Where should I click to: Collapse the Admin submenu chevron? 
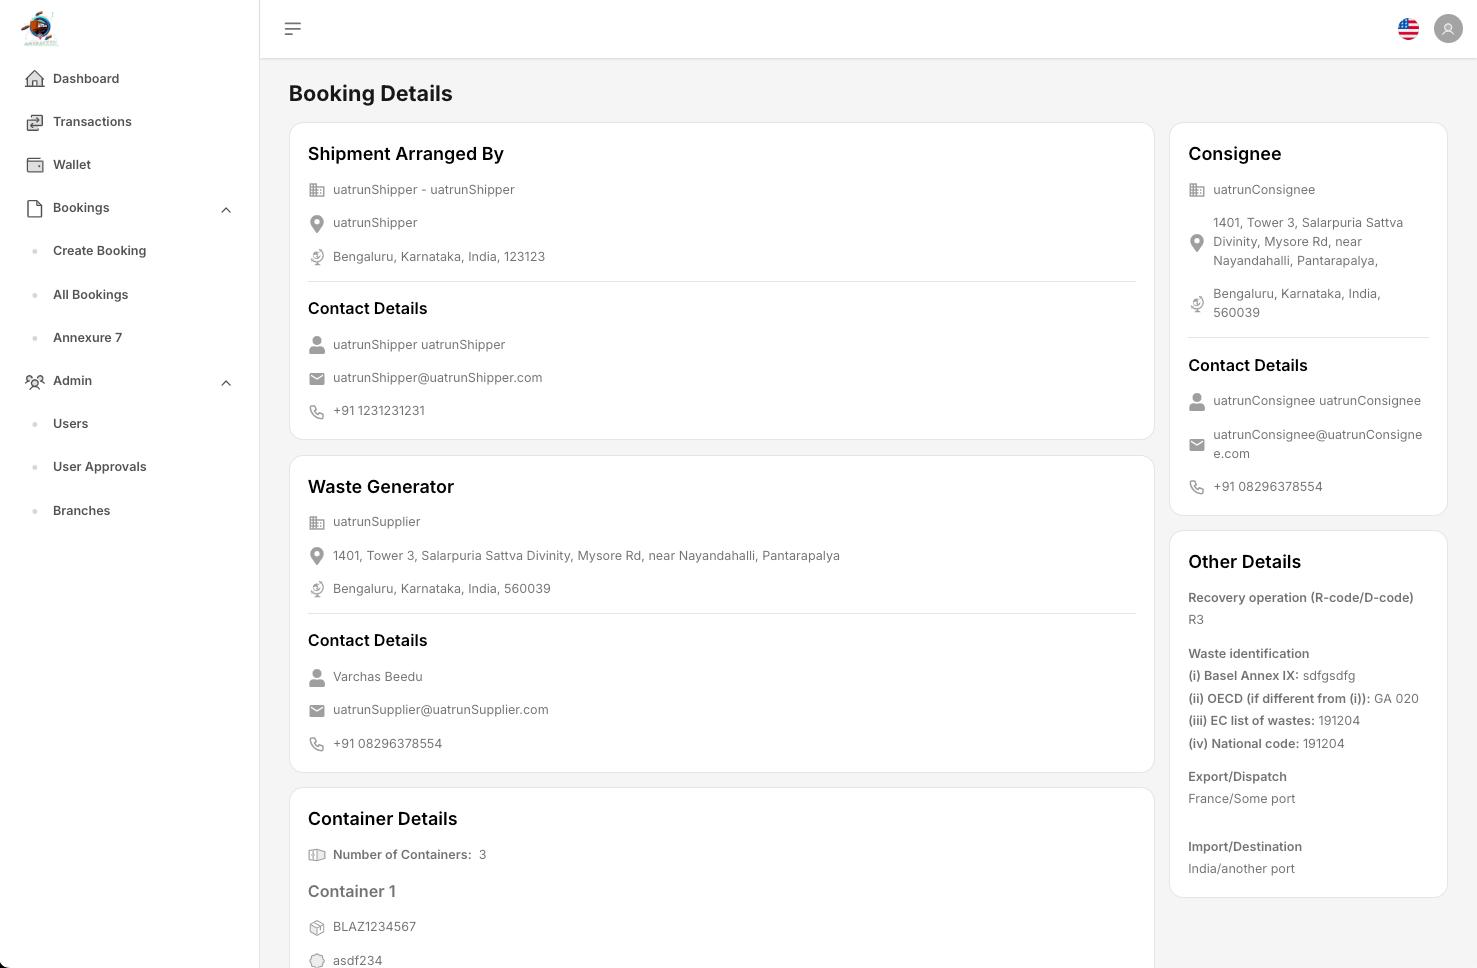pos(226,383)
